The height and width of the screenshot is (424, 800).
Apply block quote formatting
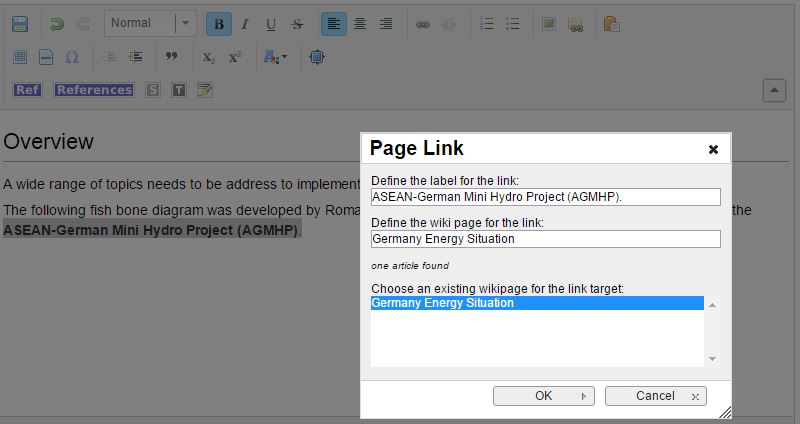[x=171, y=57]
